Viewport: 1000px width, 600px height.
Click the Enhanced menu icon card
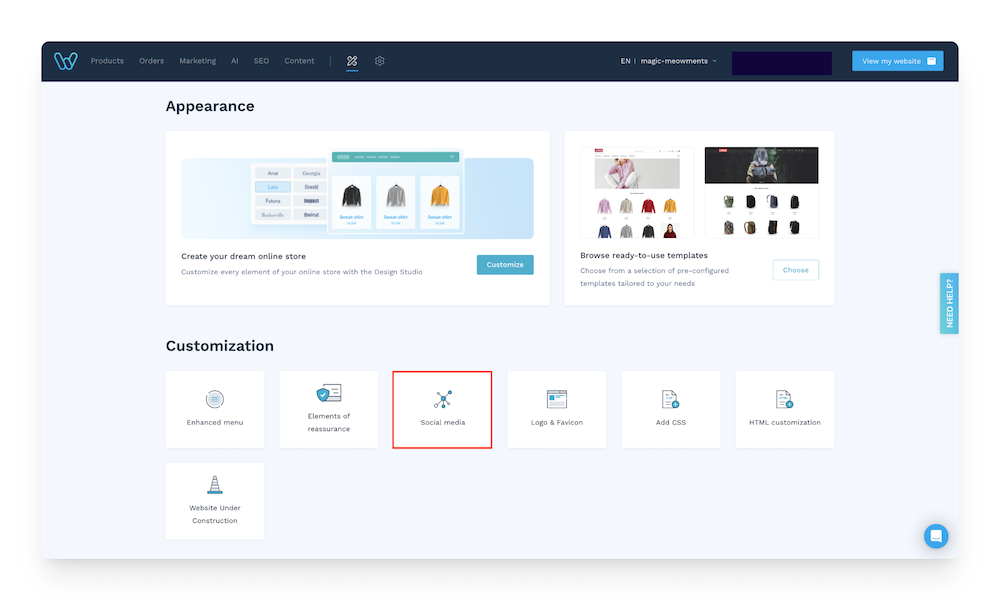point(214,409)
